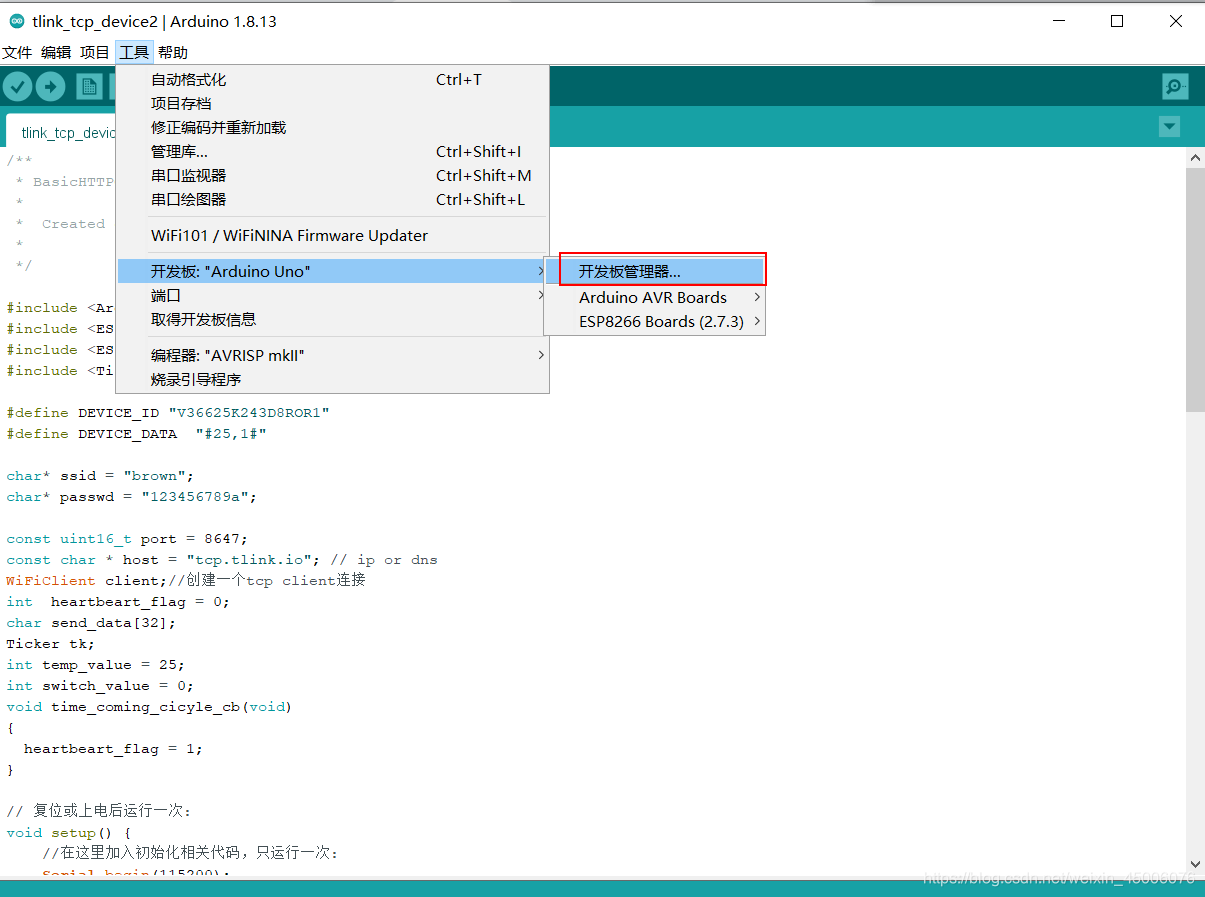Open the 帮助 menu
This screenshot has width=1205, height=897.
171,52
